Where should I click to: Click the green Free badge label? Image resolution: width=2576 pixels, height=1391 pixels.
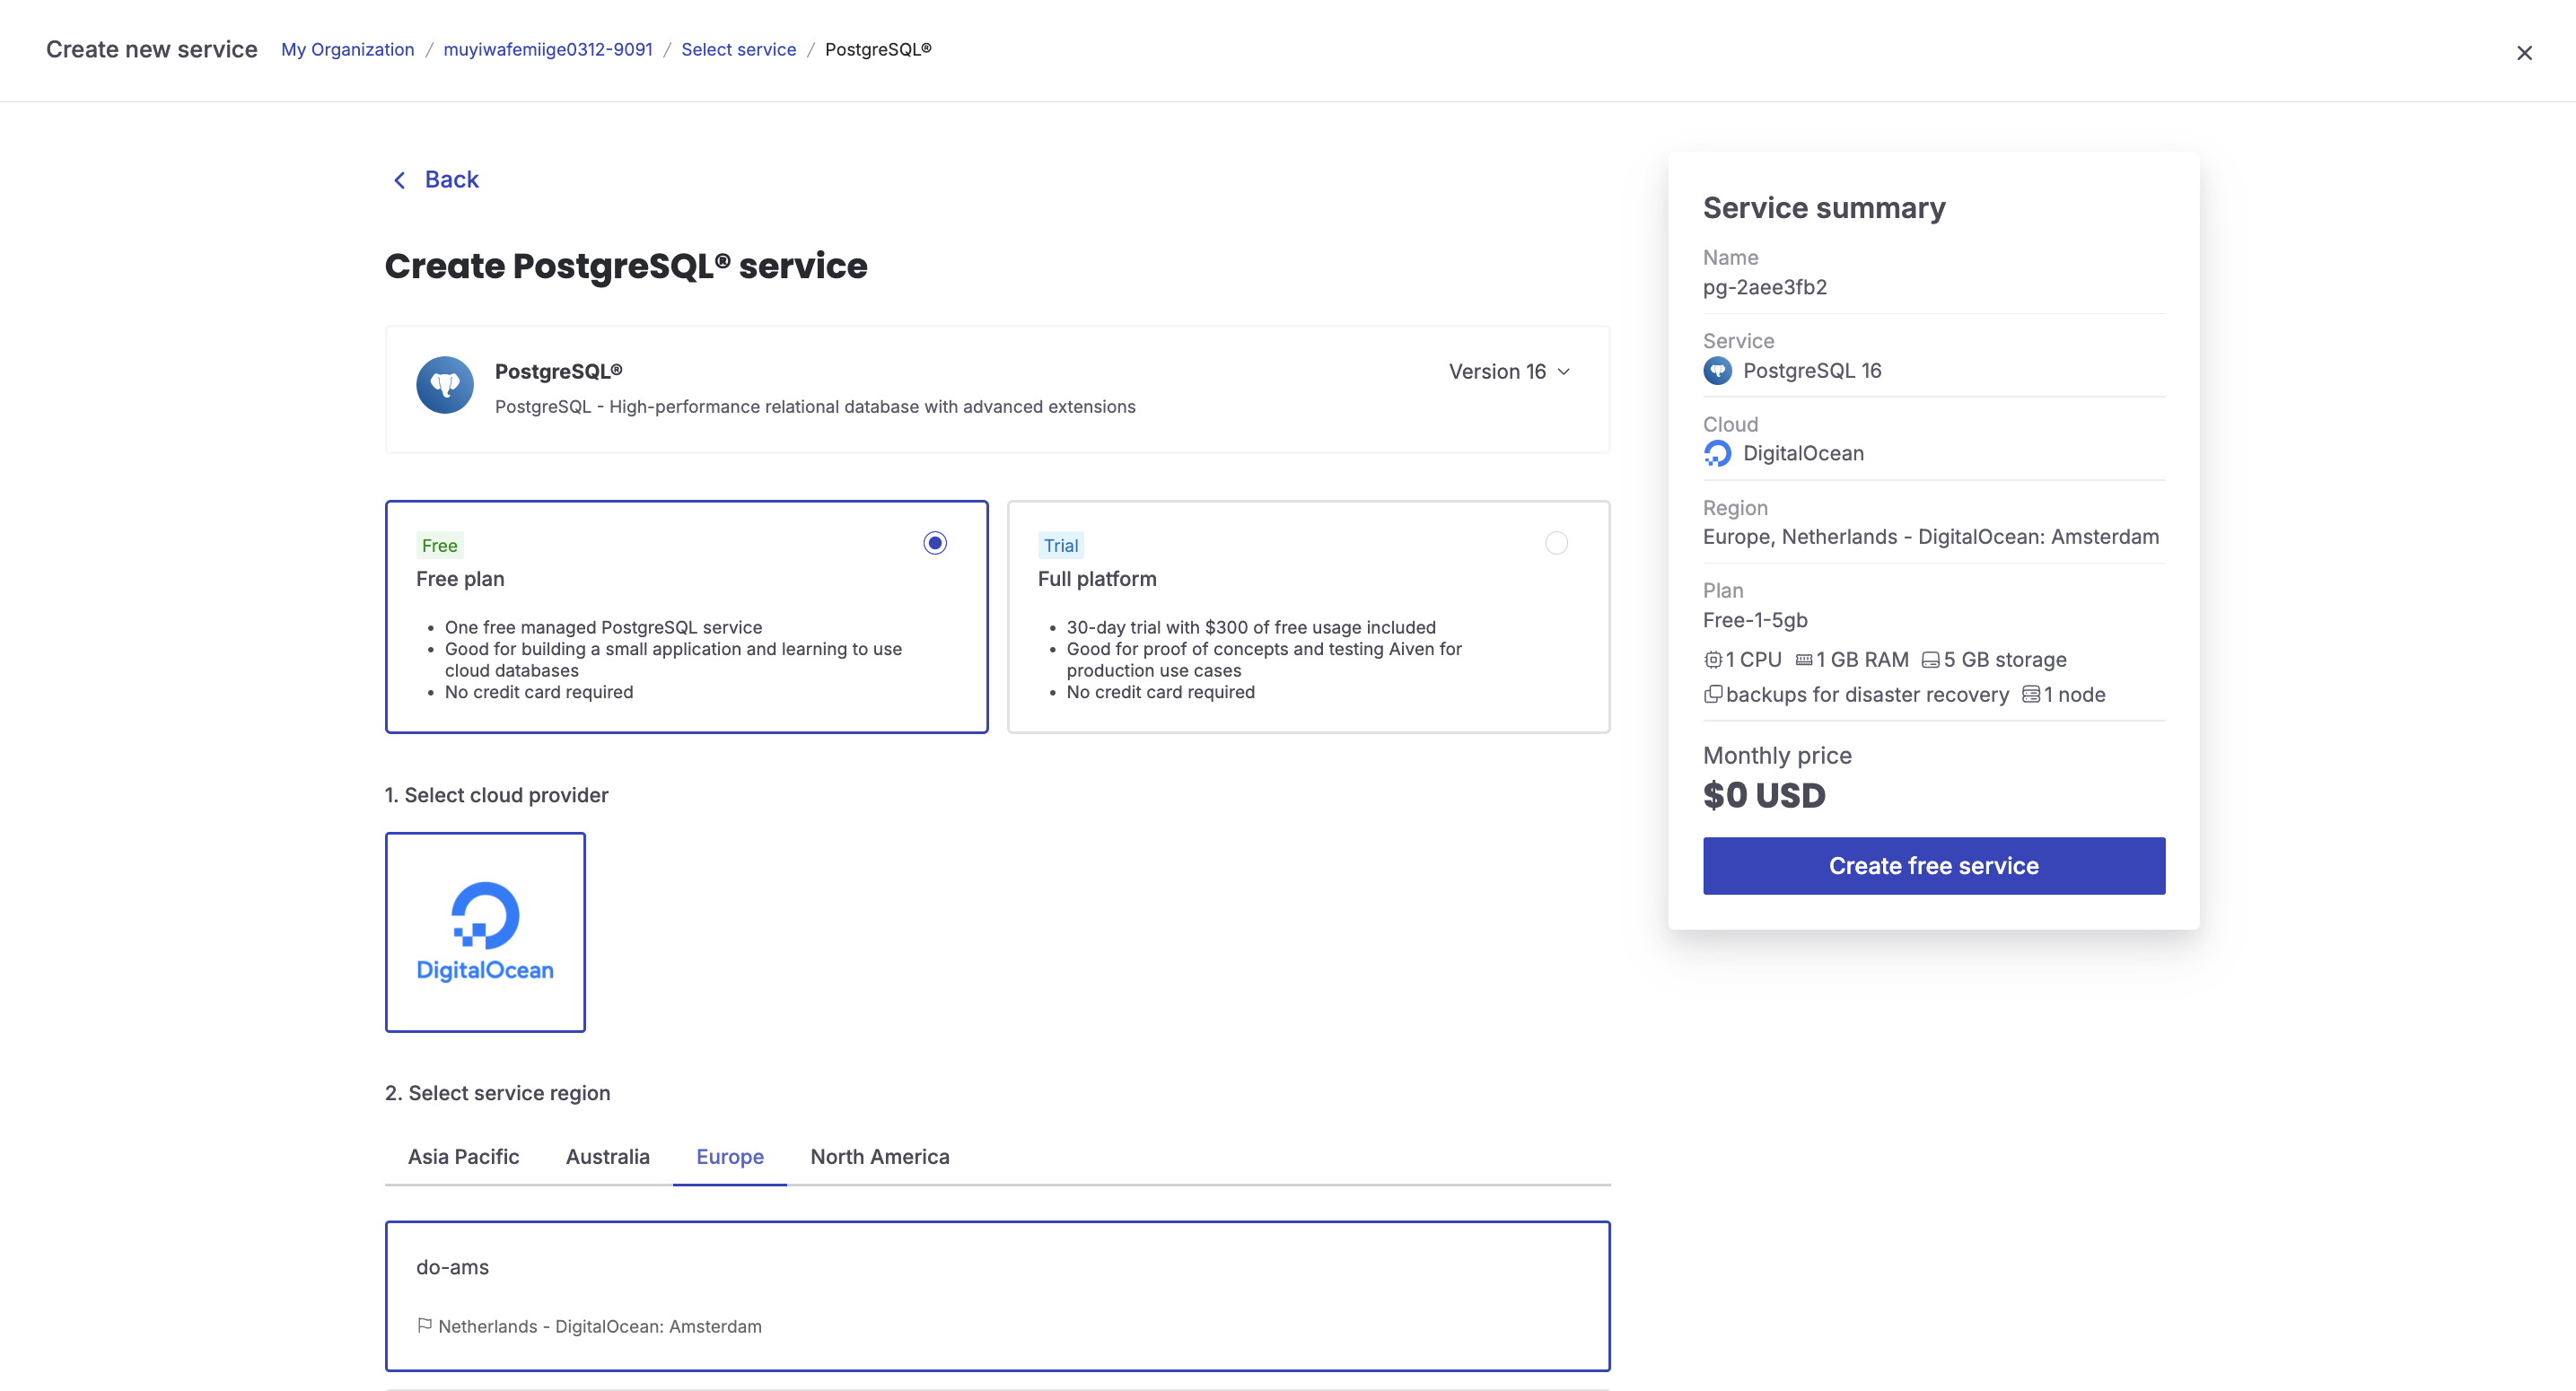(x=439, y=546)
